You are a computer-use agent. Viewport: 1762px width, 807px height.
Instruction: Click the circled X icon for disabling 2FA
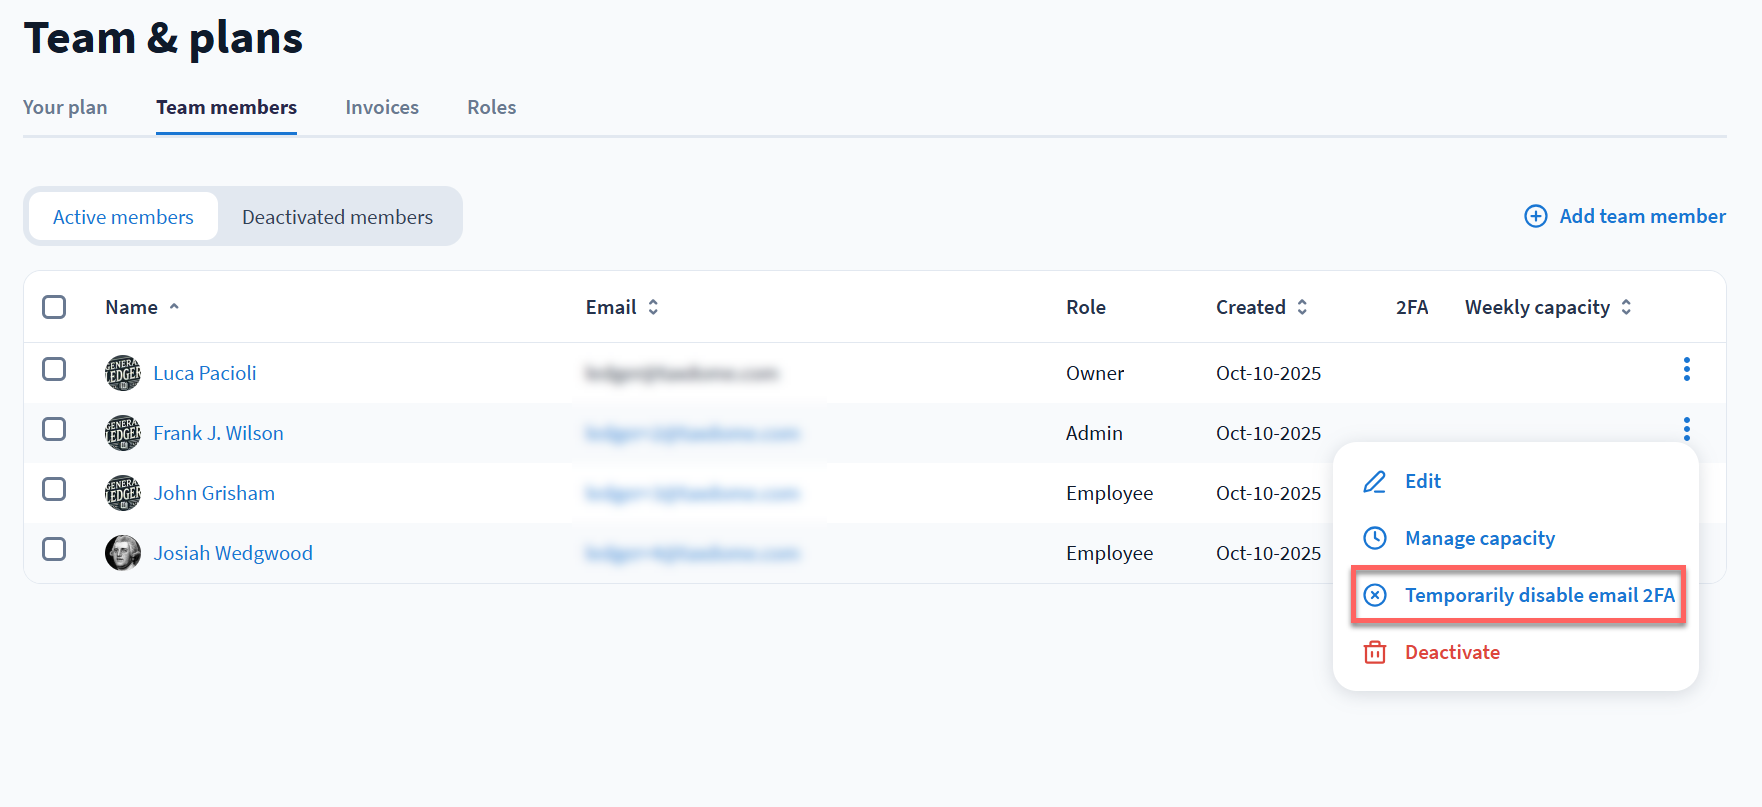pos(1375,595)
